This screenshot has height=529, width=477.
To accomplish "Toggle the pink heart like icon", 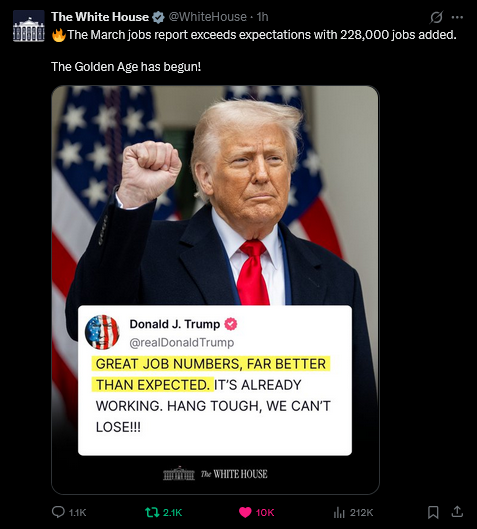I will [x=245, y=512].
